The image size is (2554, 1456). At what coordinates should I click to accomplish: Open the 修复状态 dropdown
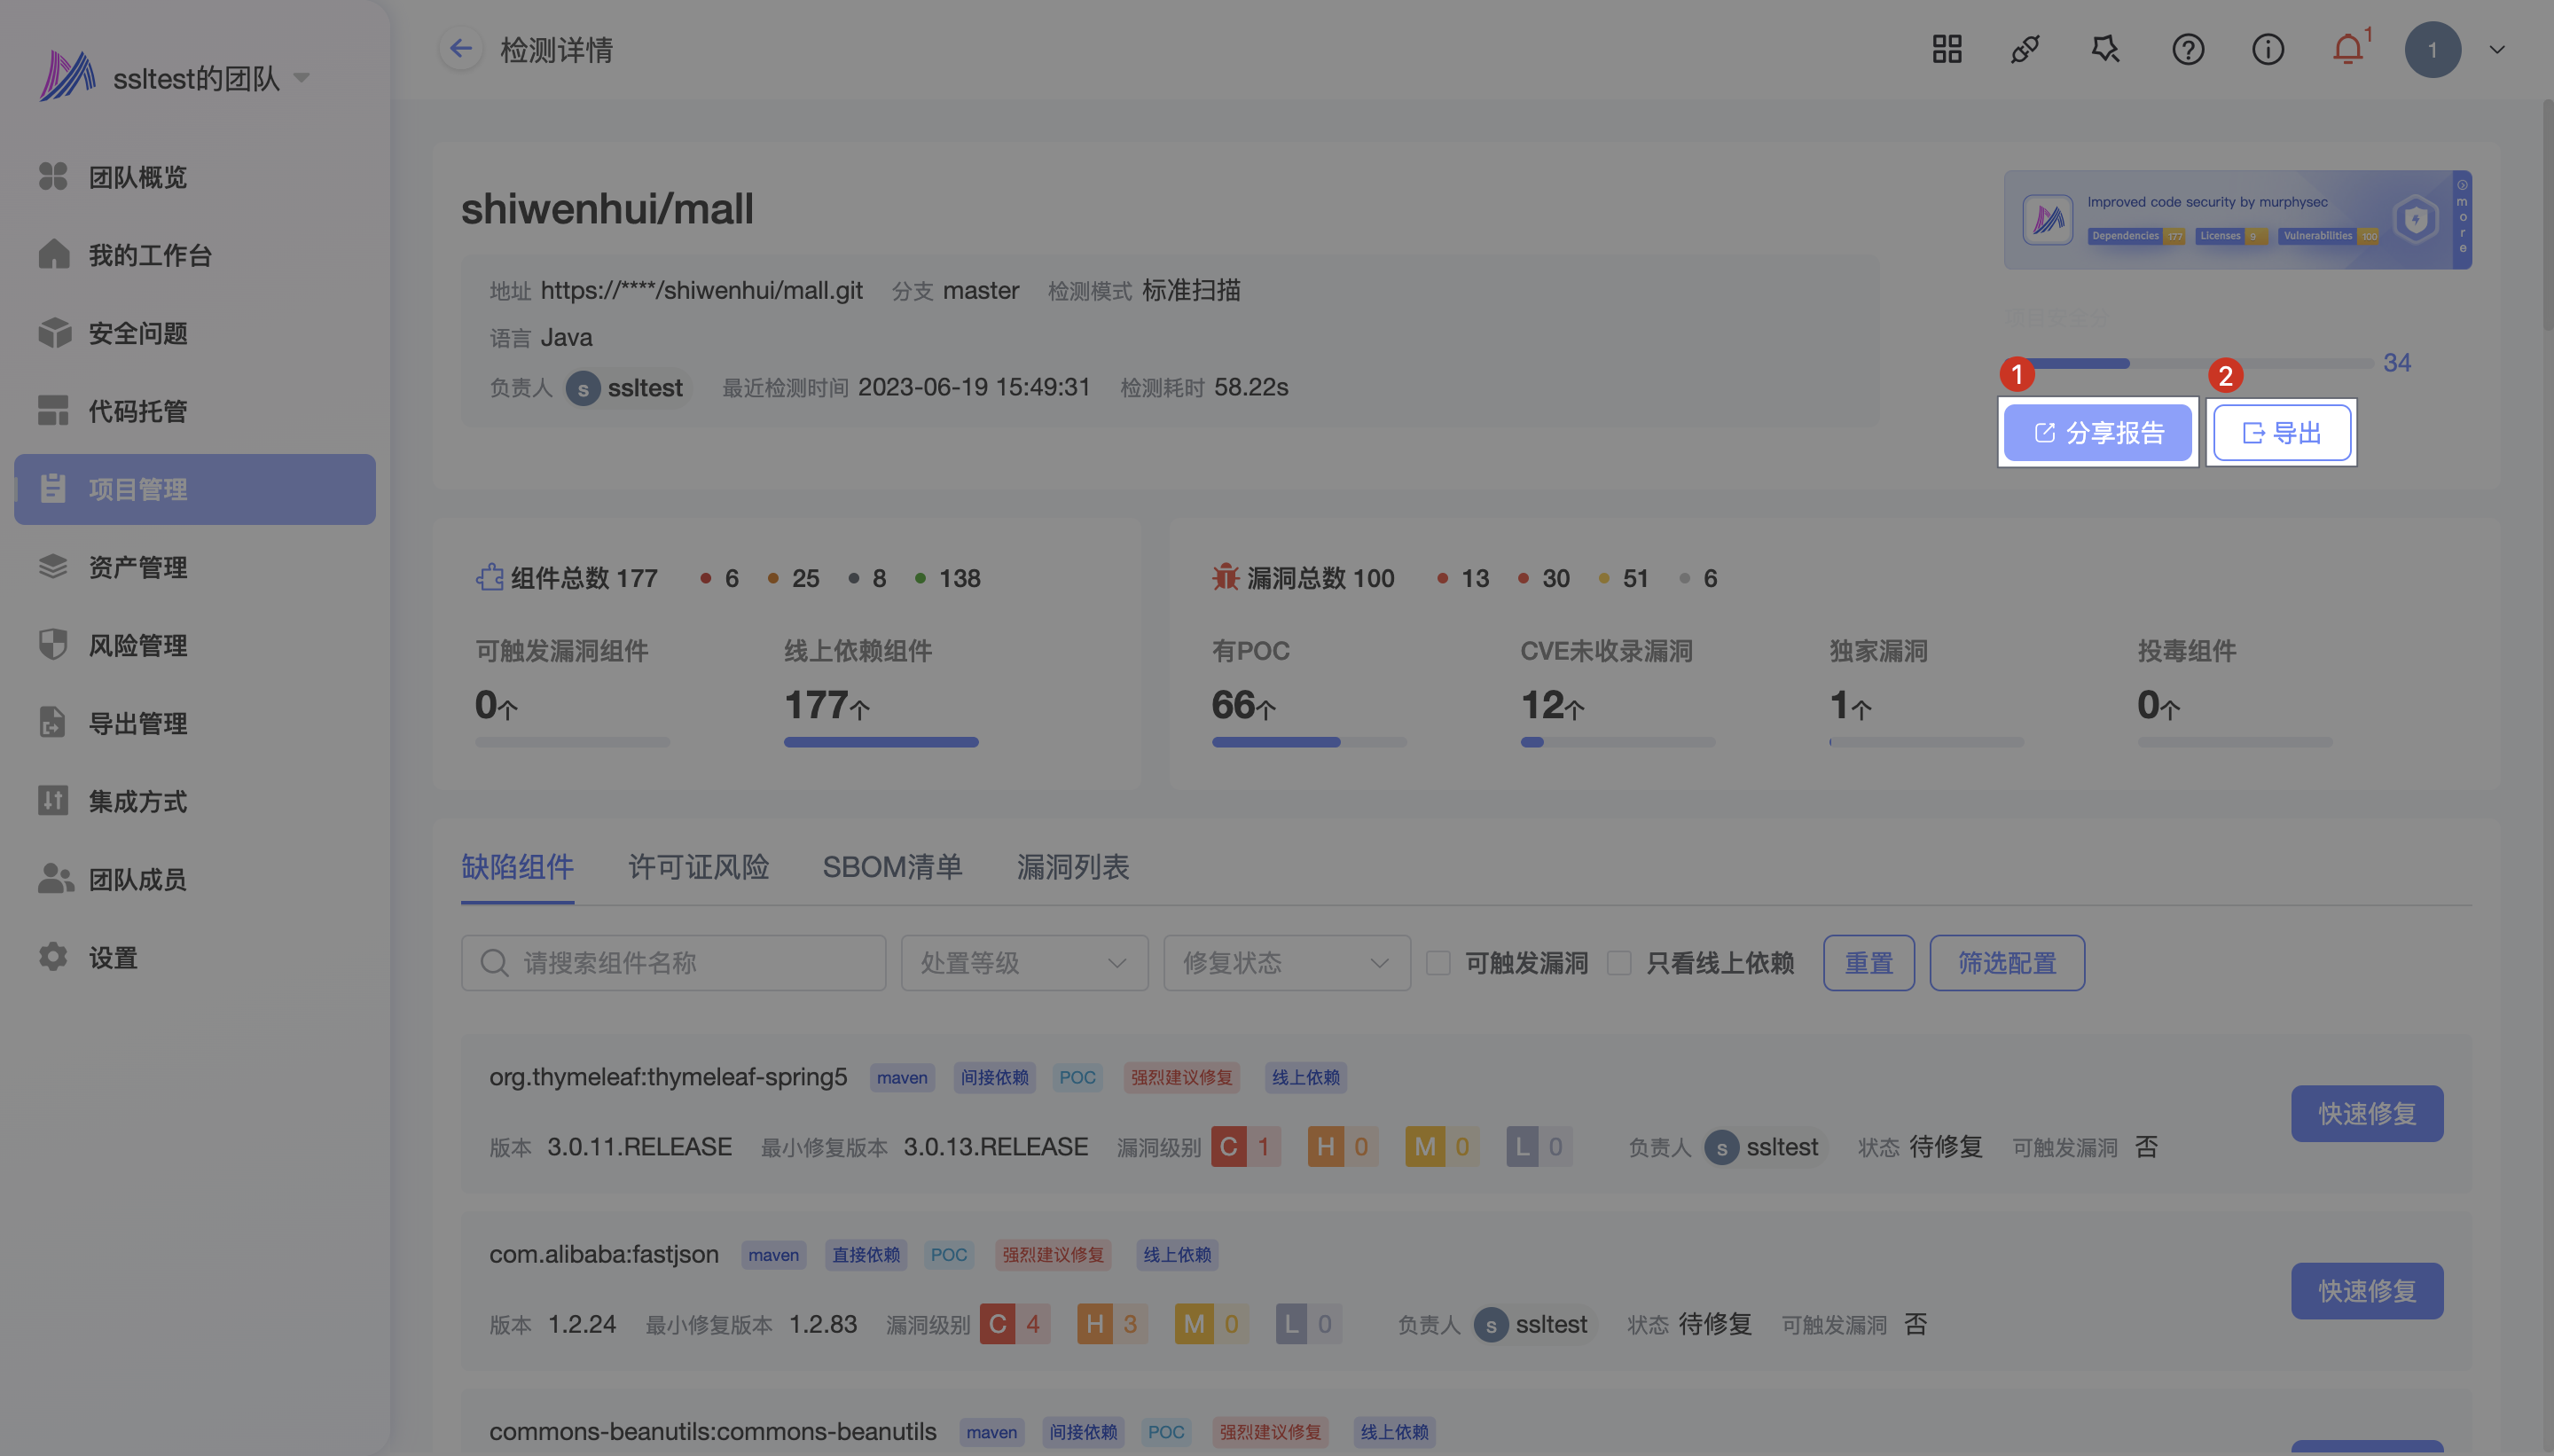click(x=1286, y=963)
